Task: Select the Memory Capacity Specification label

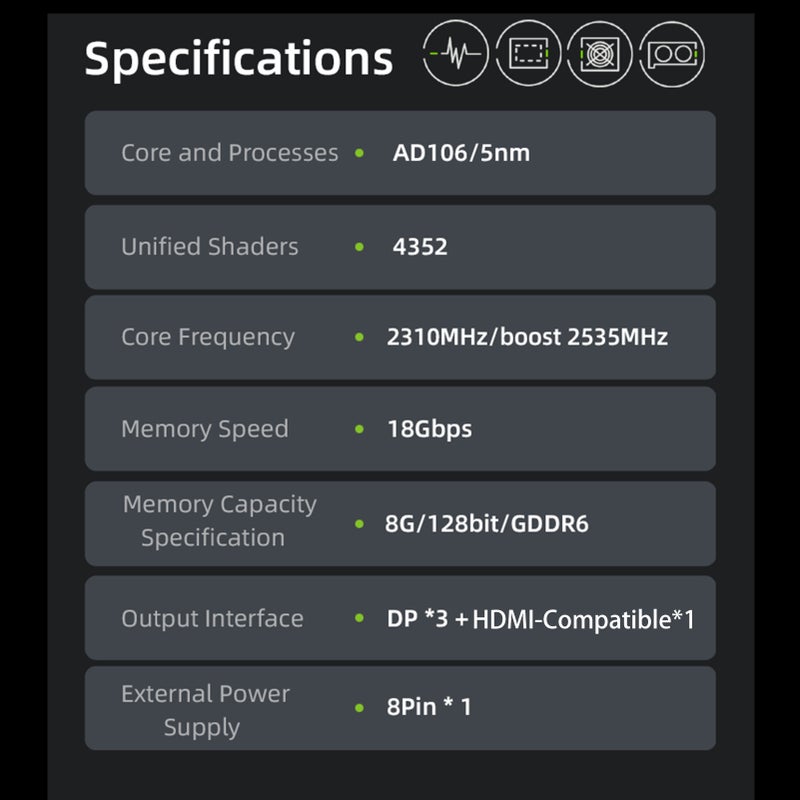Action: (219, 521)
